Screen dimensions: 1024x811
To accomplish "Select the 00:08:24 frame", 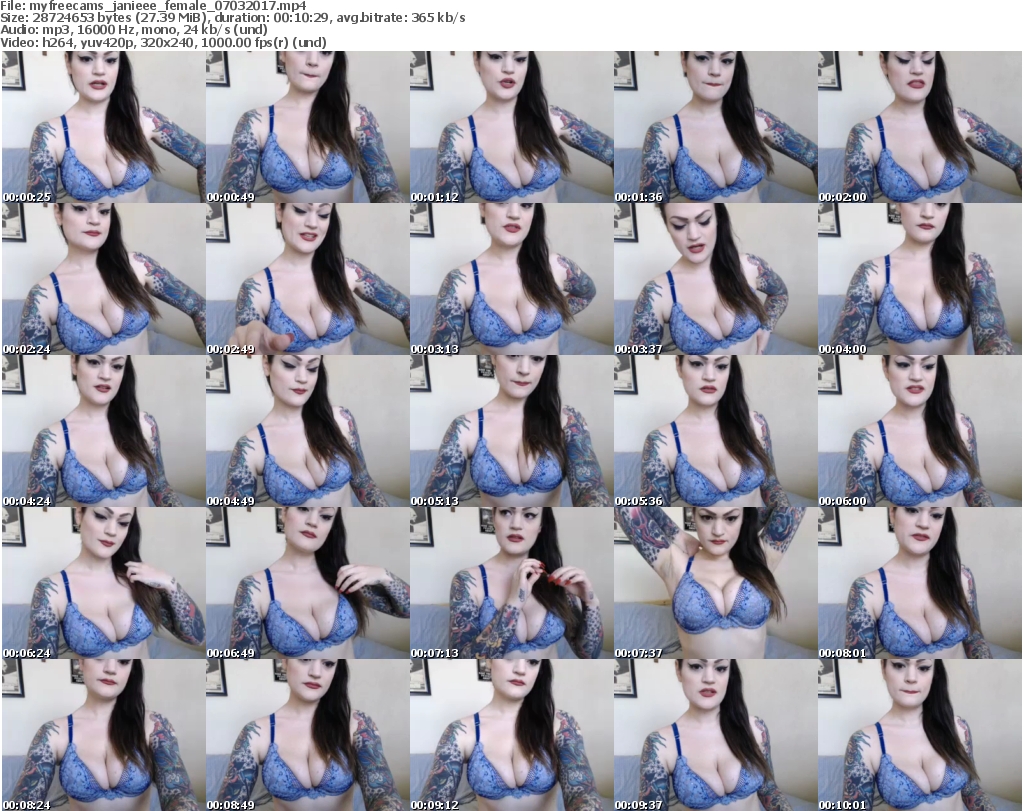I will tap(103, 735).
